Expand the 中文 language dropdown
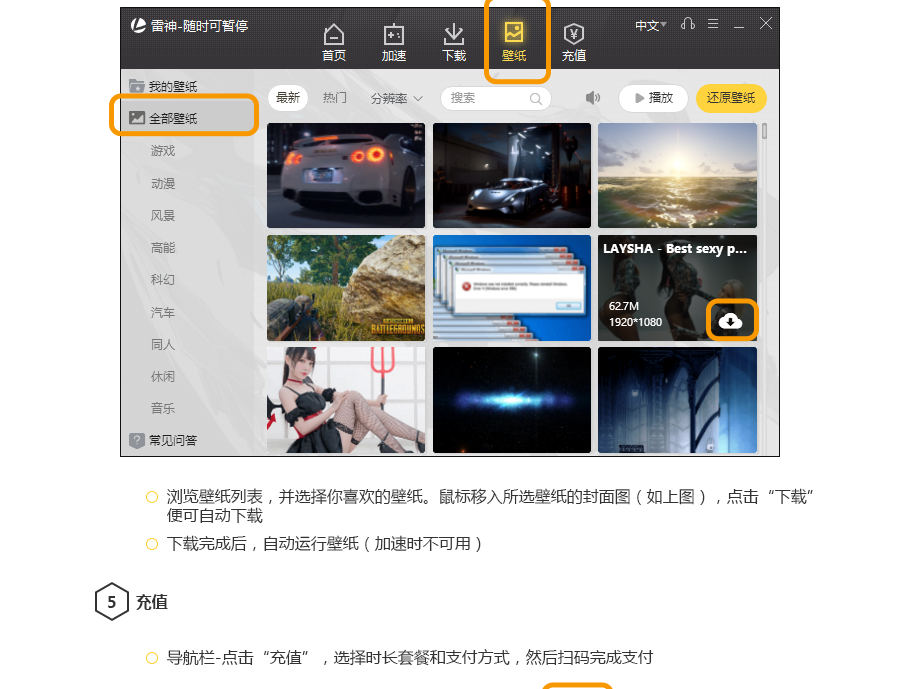The width and height of the screenshot is (900, 689). [x=651, y=25]
